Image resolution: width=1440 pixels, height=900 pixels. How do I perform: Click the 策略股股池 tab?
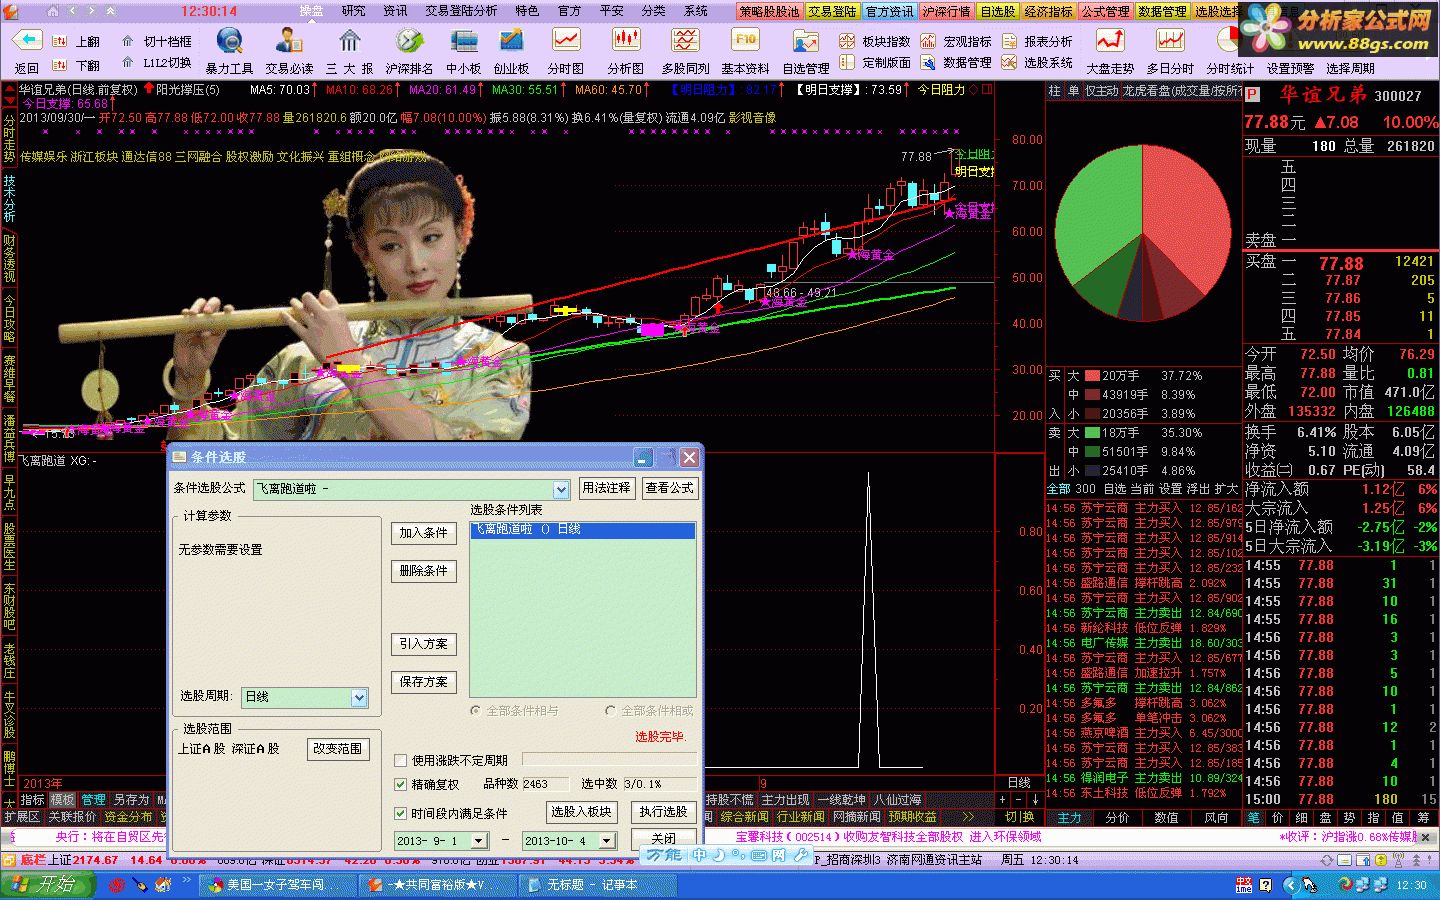[x=769, y=11]
